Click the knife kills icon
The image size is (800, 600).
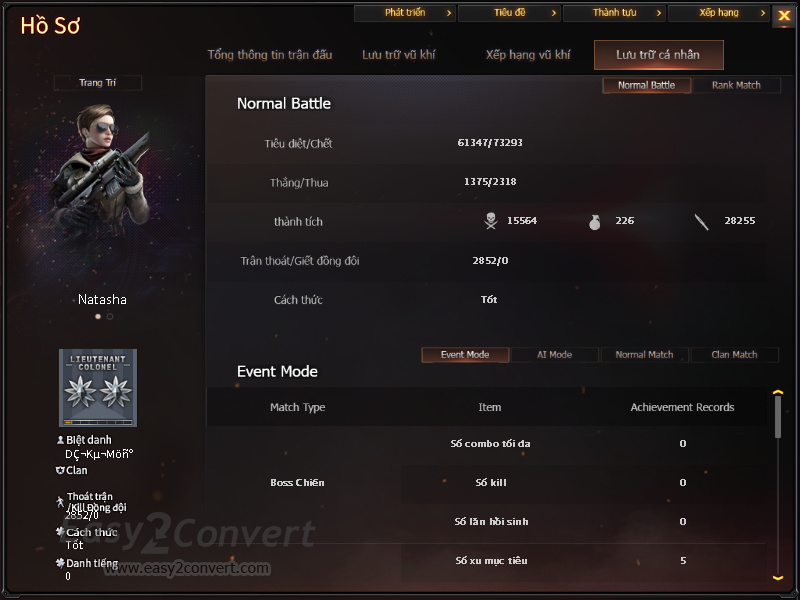[702, 222]
